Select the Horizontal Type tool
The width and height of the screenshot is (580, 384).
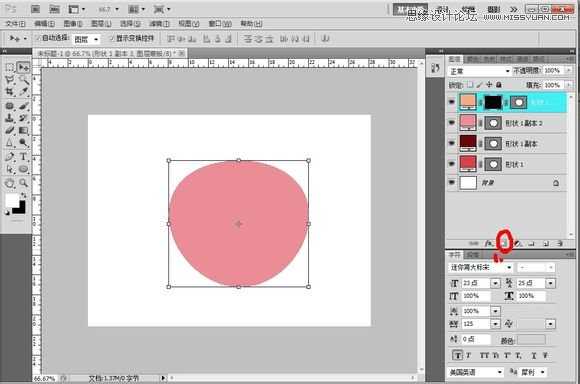pyautogui.click(x=23, y=156)
